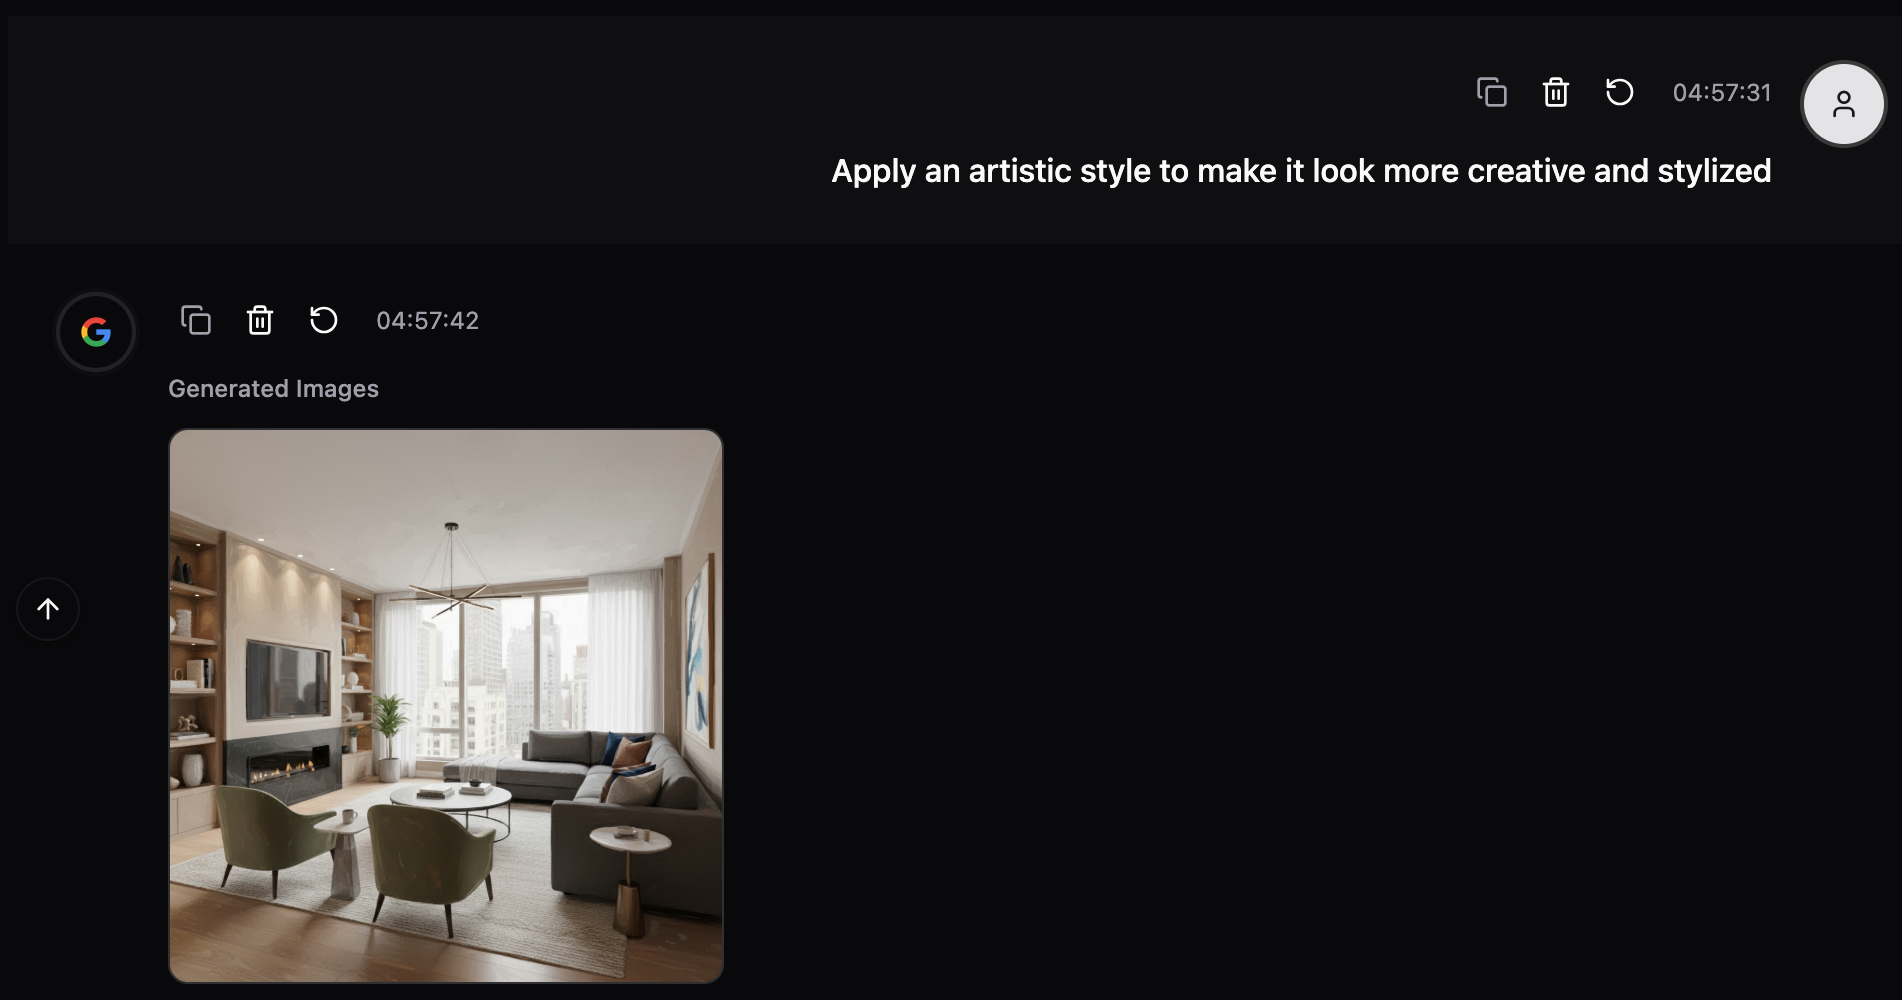Click the Google model avatar

pyautogui.click(x=96, y=332)
